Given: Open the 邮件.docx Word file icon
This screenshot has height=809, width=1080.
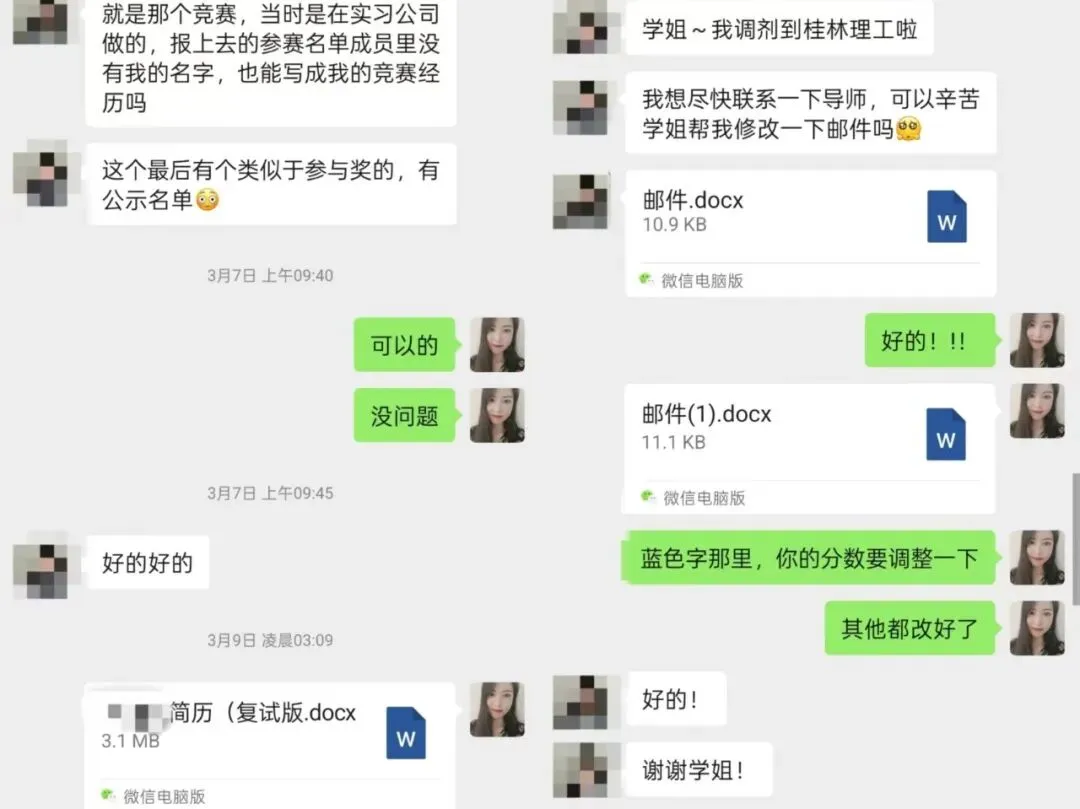Looking at the screenshot, I should tap(946, 216).
